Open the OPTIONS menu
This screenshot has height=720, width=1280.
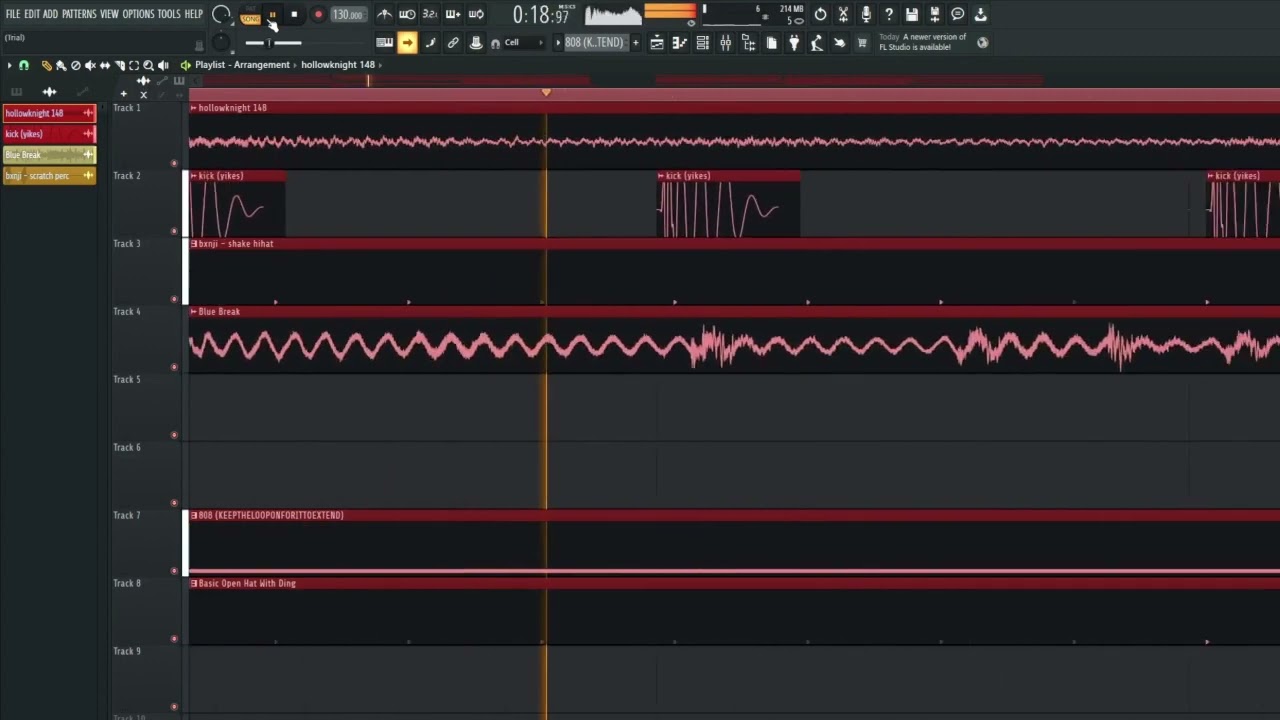tap(138, 14)
